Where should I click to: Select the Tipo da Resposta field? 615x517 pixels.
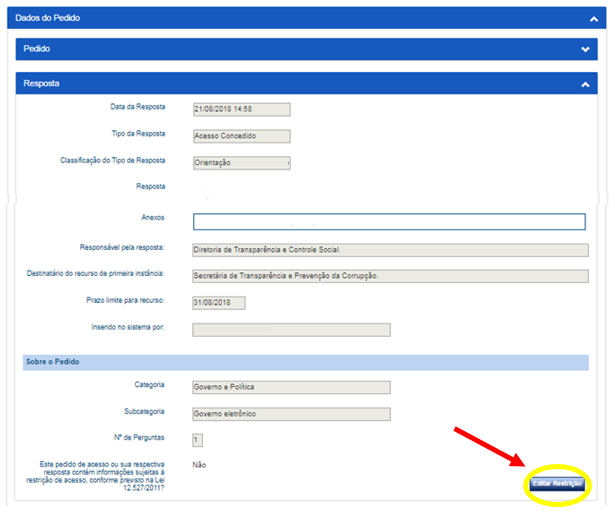(x=240, y=136)
